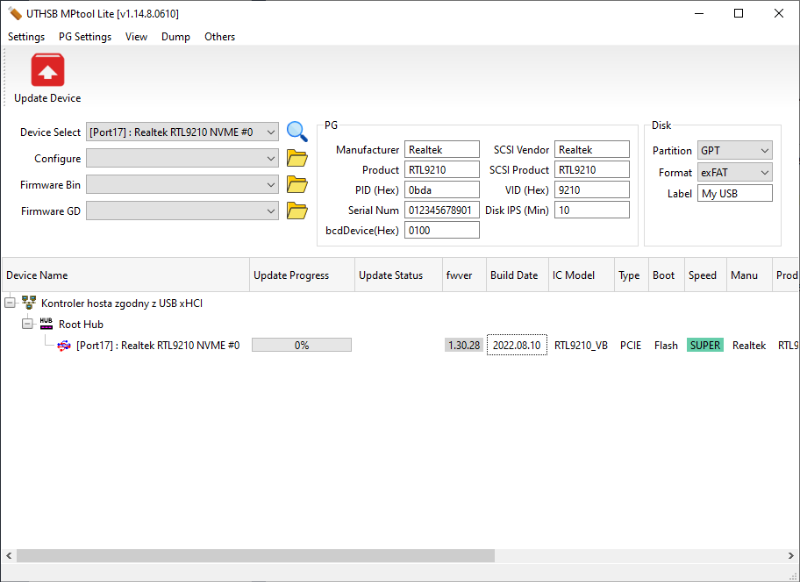Open the Partition GPT dropdown
Viewport: 800px width, 582px height.
(764, 150)
